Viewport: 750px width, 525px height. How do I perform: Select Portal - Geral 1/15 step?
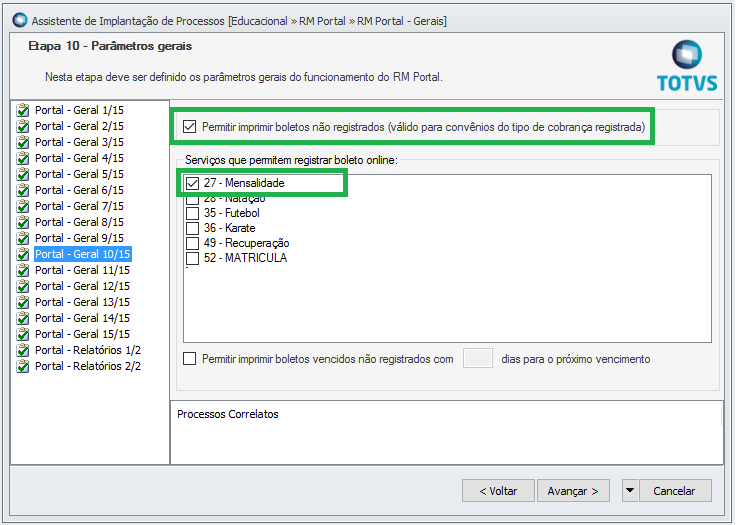click(x=79, y=110)
